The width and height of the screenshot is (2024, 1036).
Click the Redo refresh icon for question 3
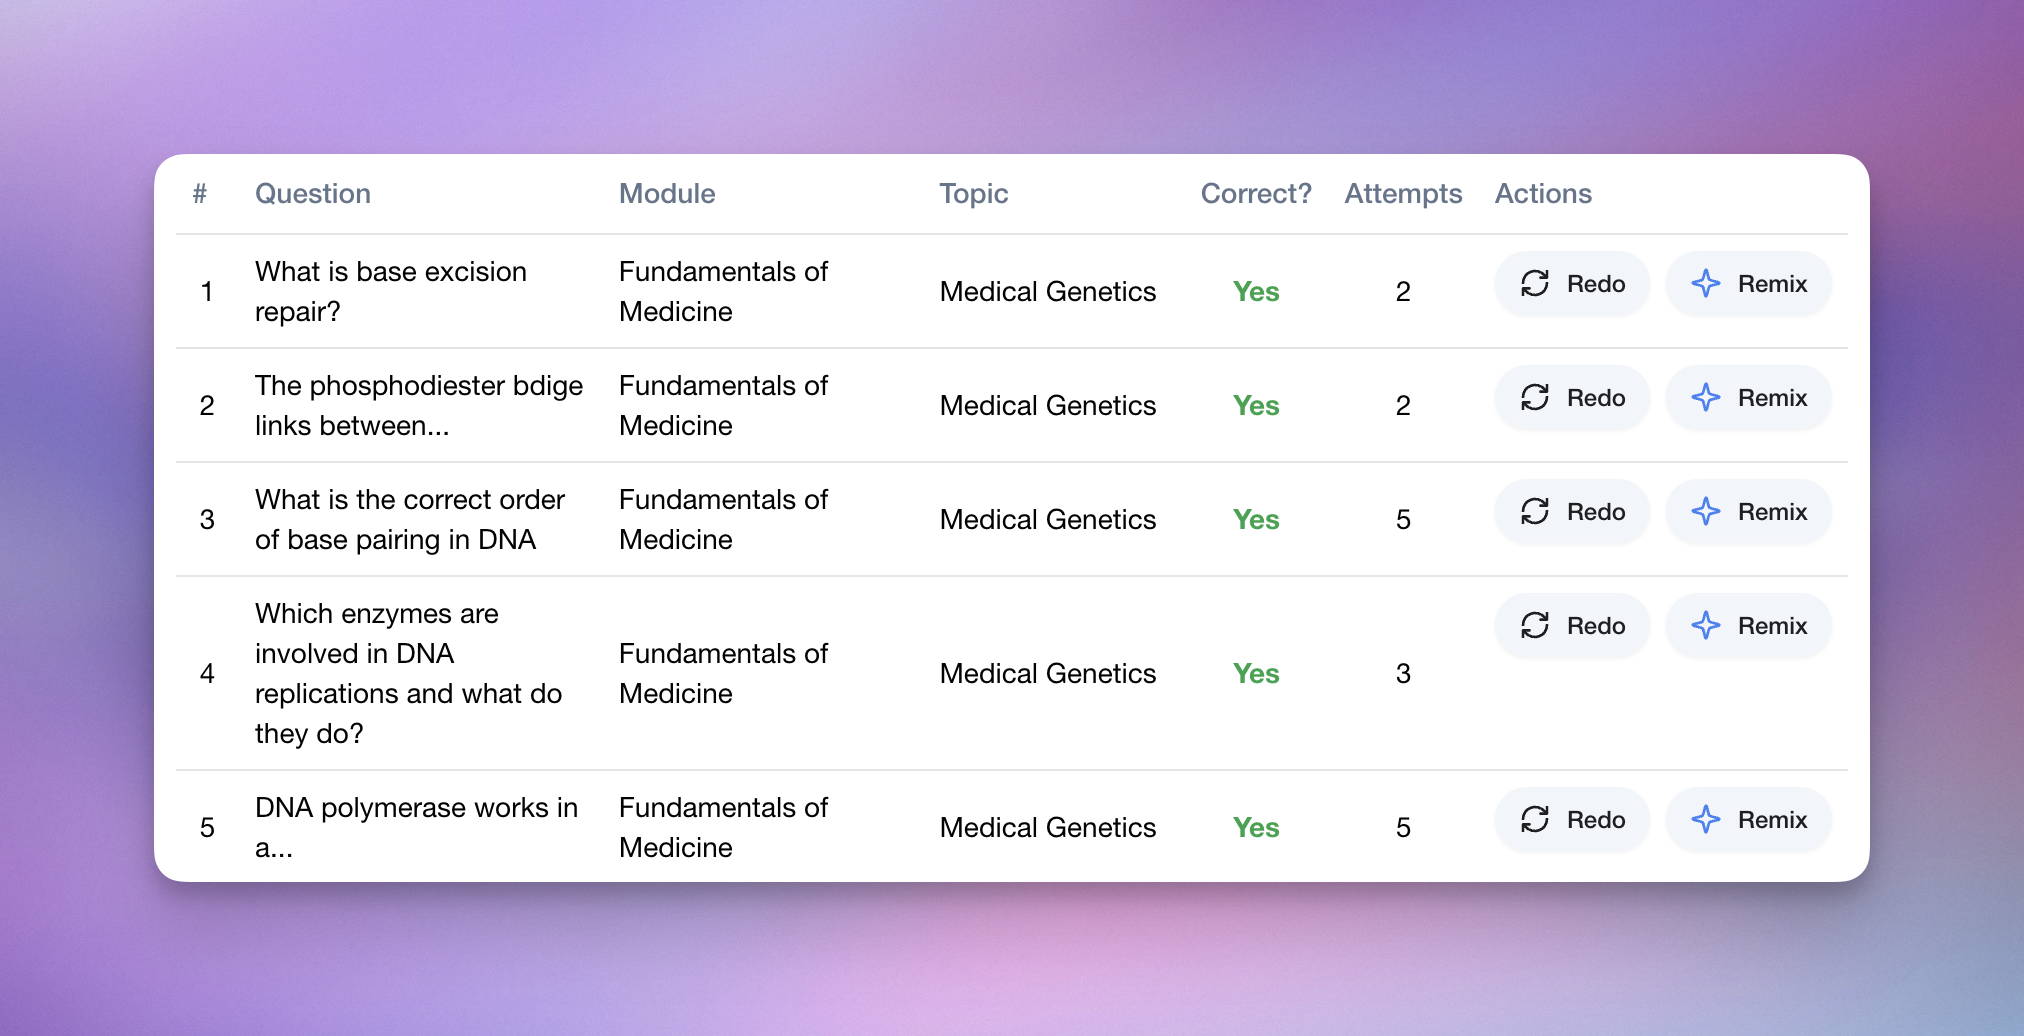[1532, 511]
